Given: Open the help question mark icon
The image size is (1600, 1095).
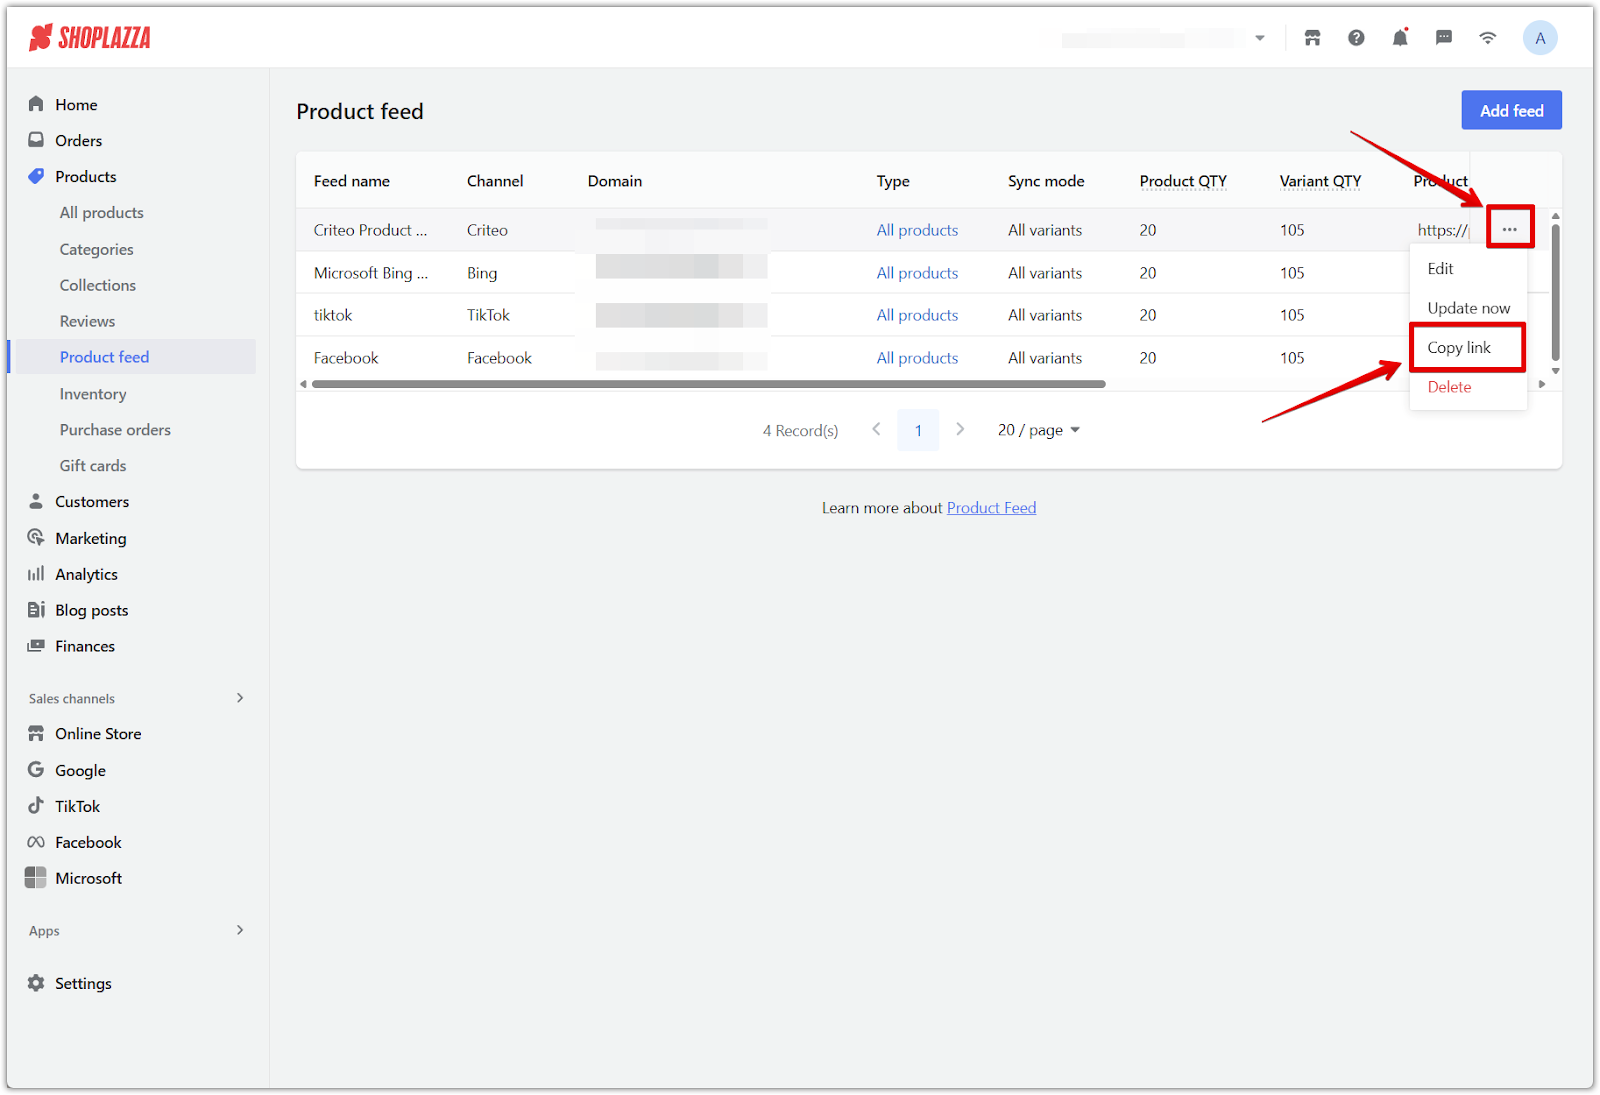Looking at the screenshot, I should click(1356, 38).
